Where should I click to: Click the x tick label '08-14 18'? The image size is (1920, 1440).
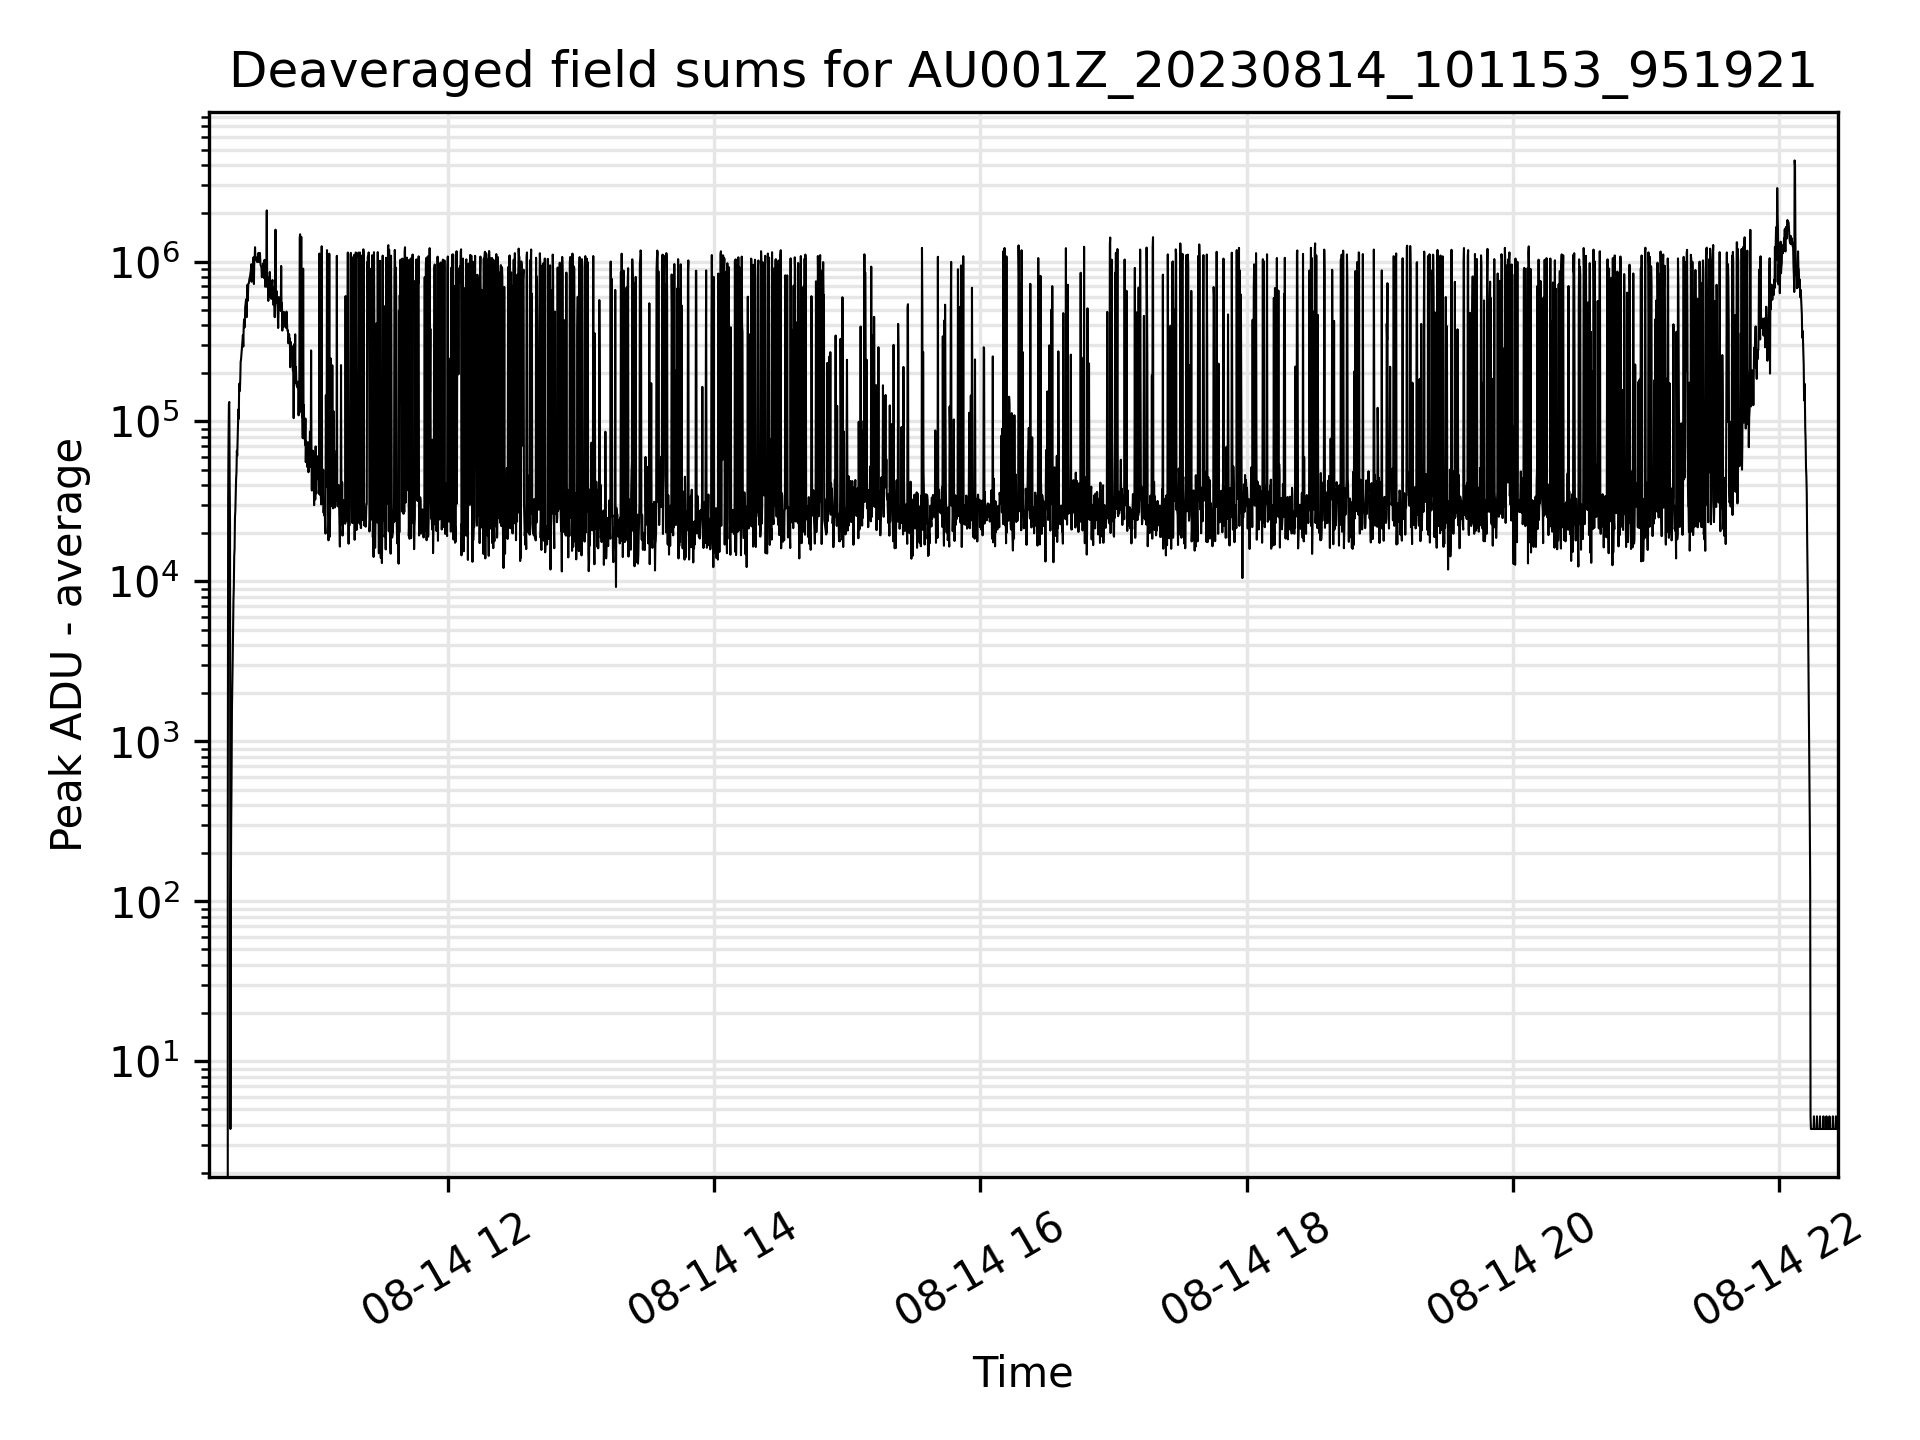[1244, 1269]
